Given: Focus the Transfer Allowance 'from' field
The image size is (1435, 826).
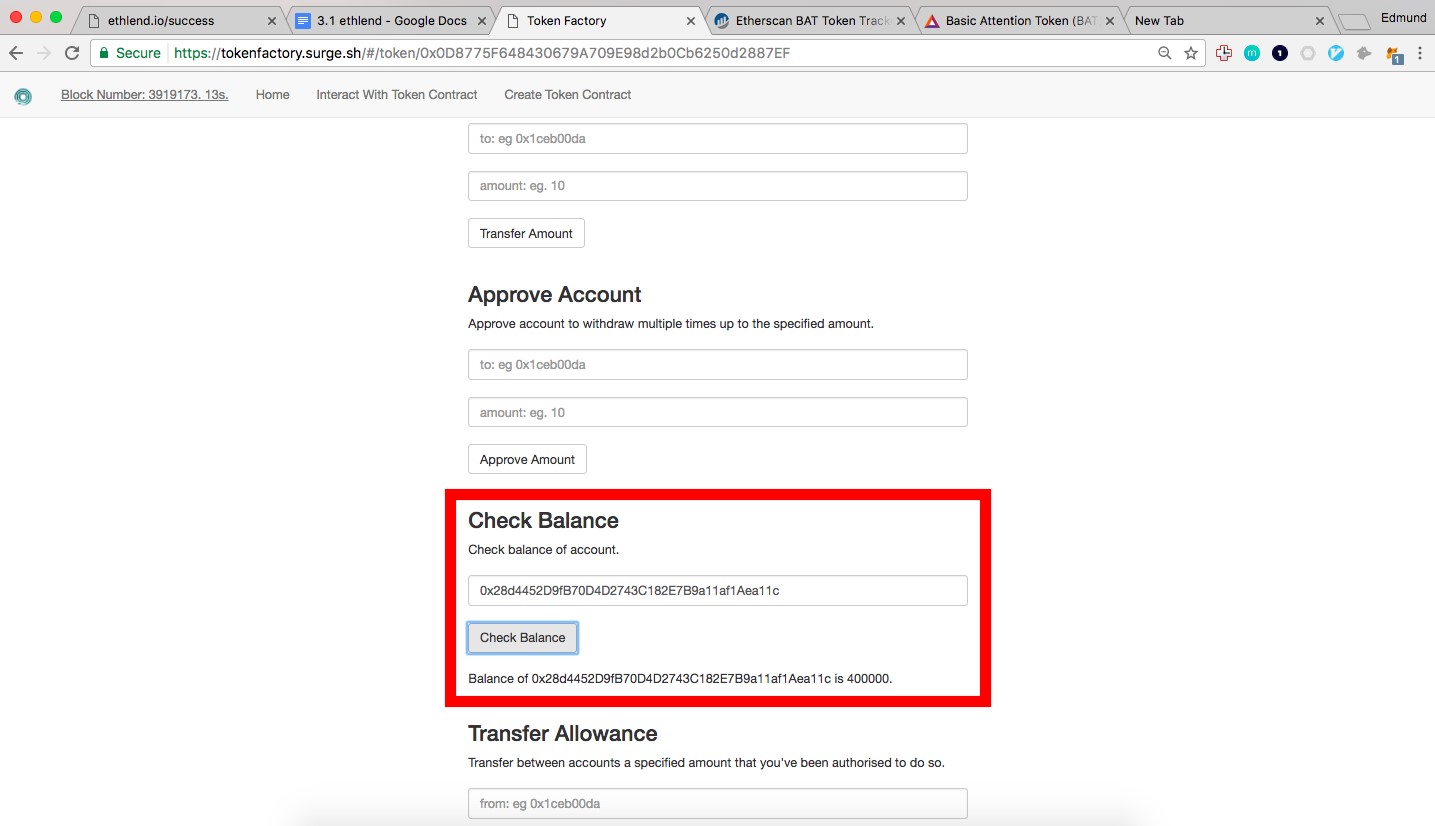Looking at the screenshot, I should (x=717, y=804).
